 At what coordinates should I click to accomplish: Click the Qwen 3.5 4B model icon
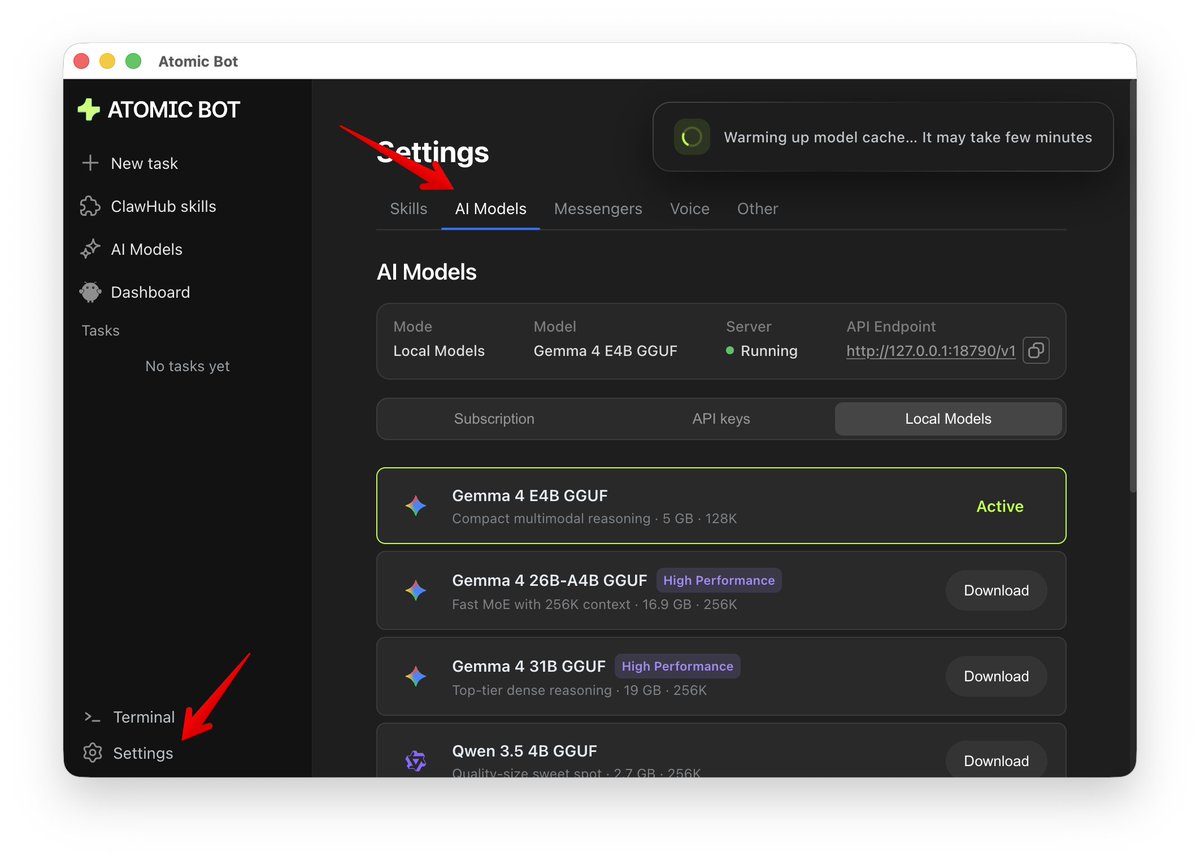(x=416, y=761)
